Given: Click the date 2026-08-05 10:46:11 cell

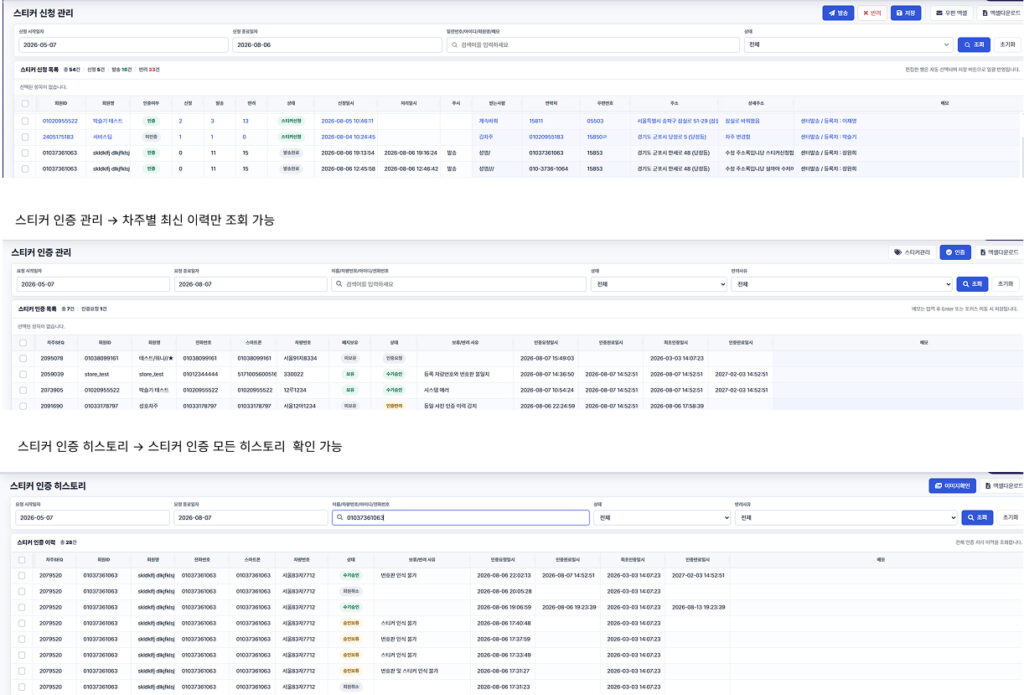Looking at the screenshot, I should [347, 121].
